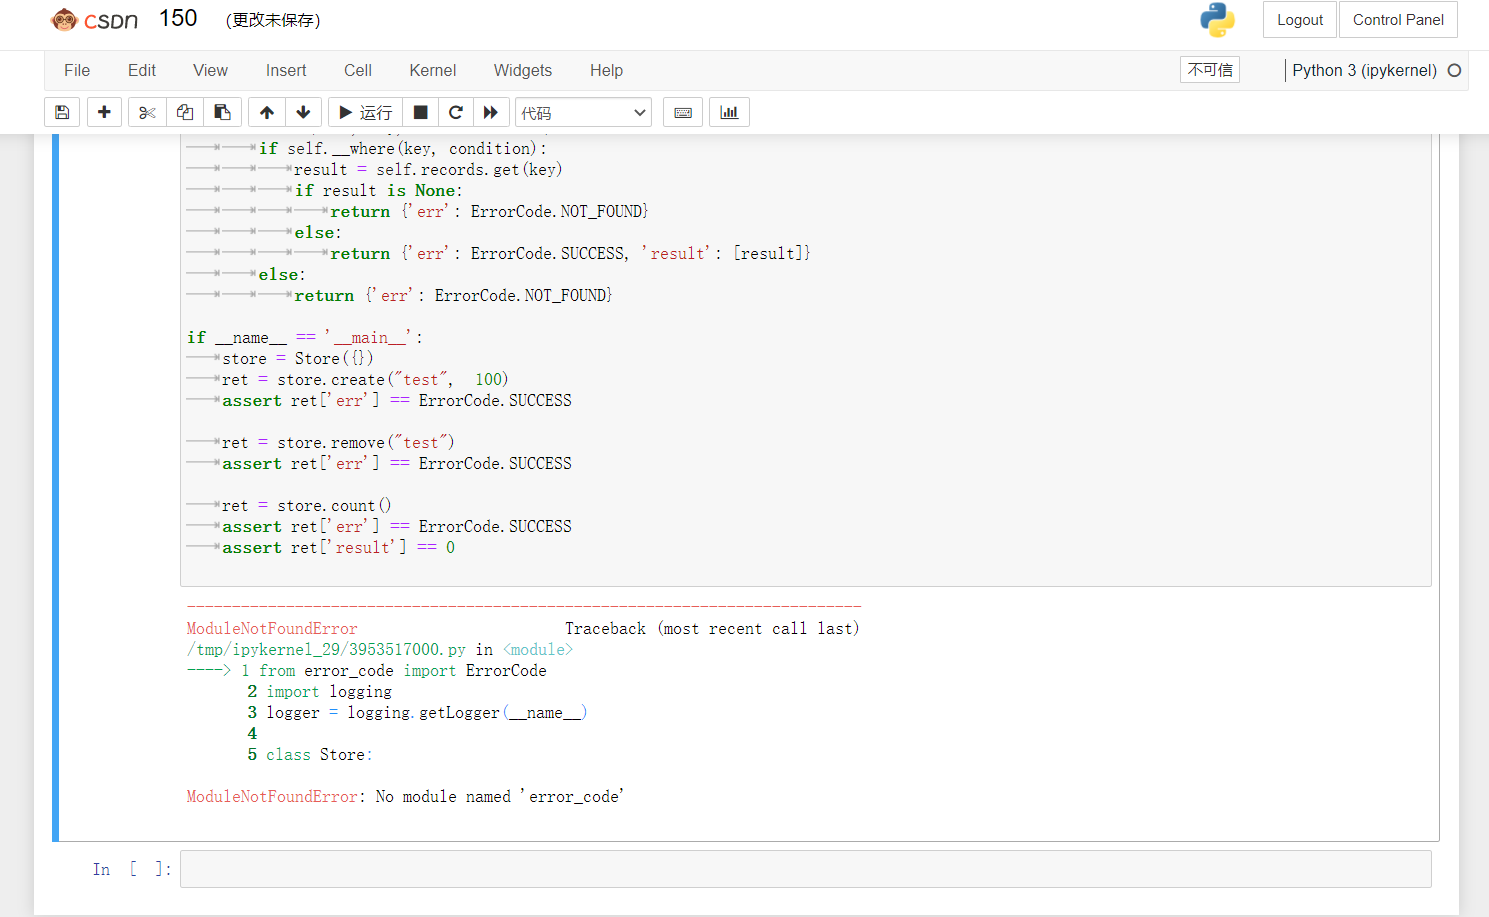Open the Edit menu

142,70
